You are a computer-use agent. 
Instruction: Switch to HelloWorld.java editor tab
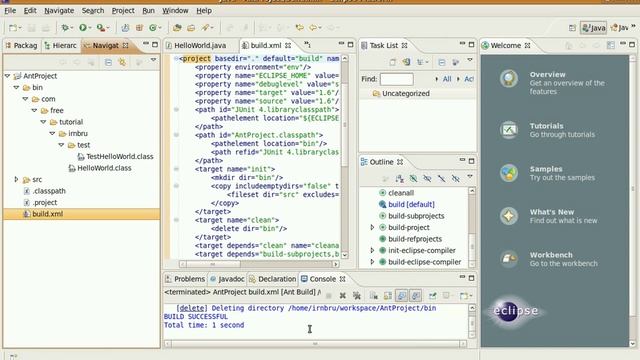[x=200, y=45]
